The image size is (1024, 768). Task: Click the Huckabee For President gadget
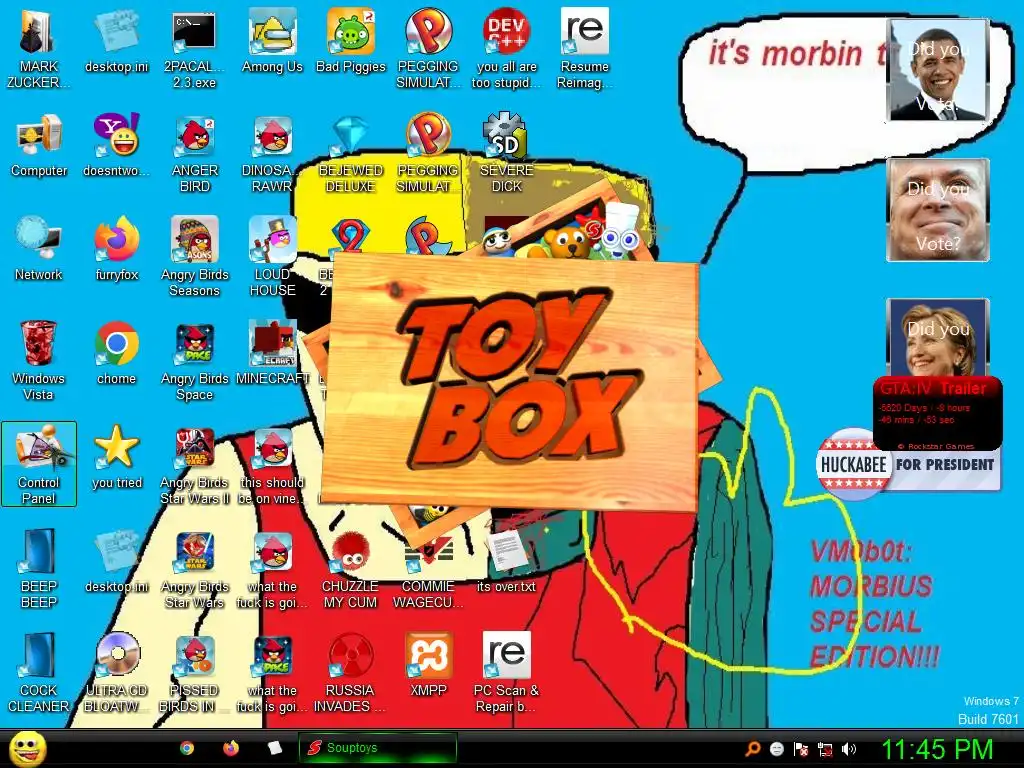(x=908, y=464)
